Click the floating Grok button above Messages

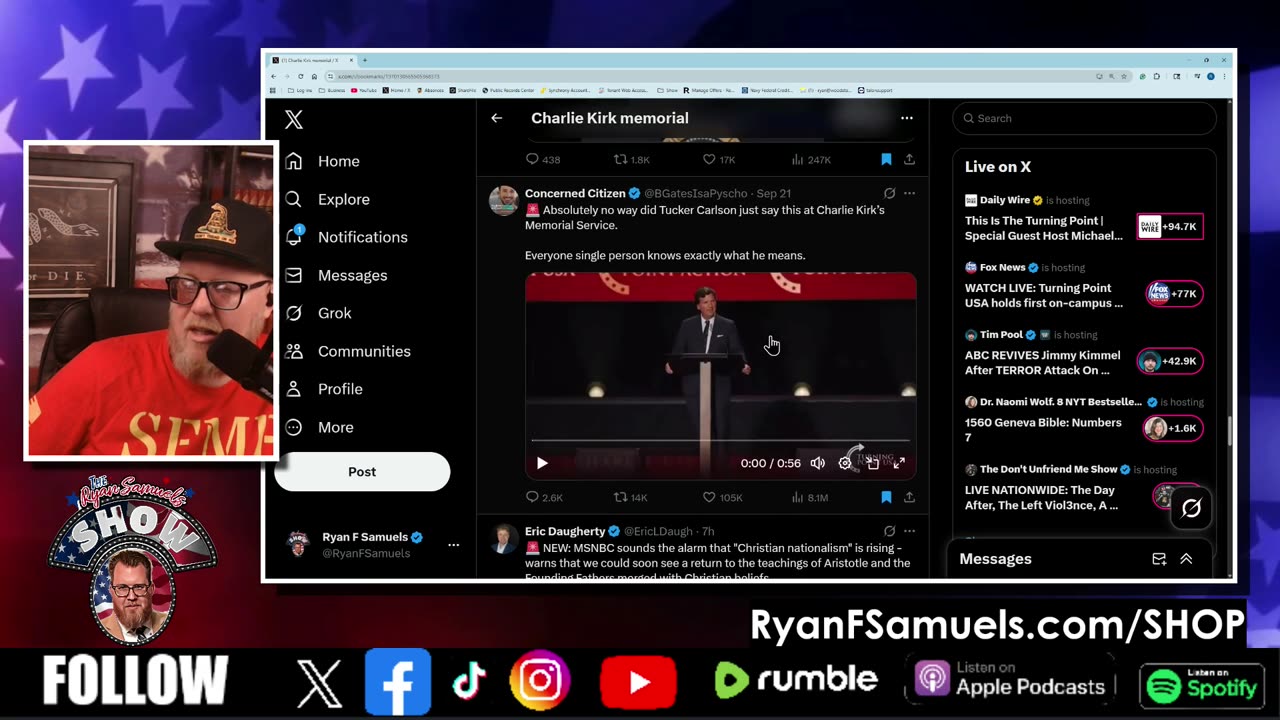[1191, 508]
